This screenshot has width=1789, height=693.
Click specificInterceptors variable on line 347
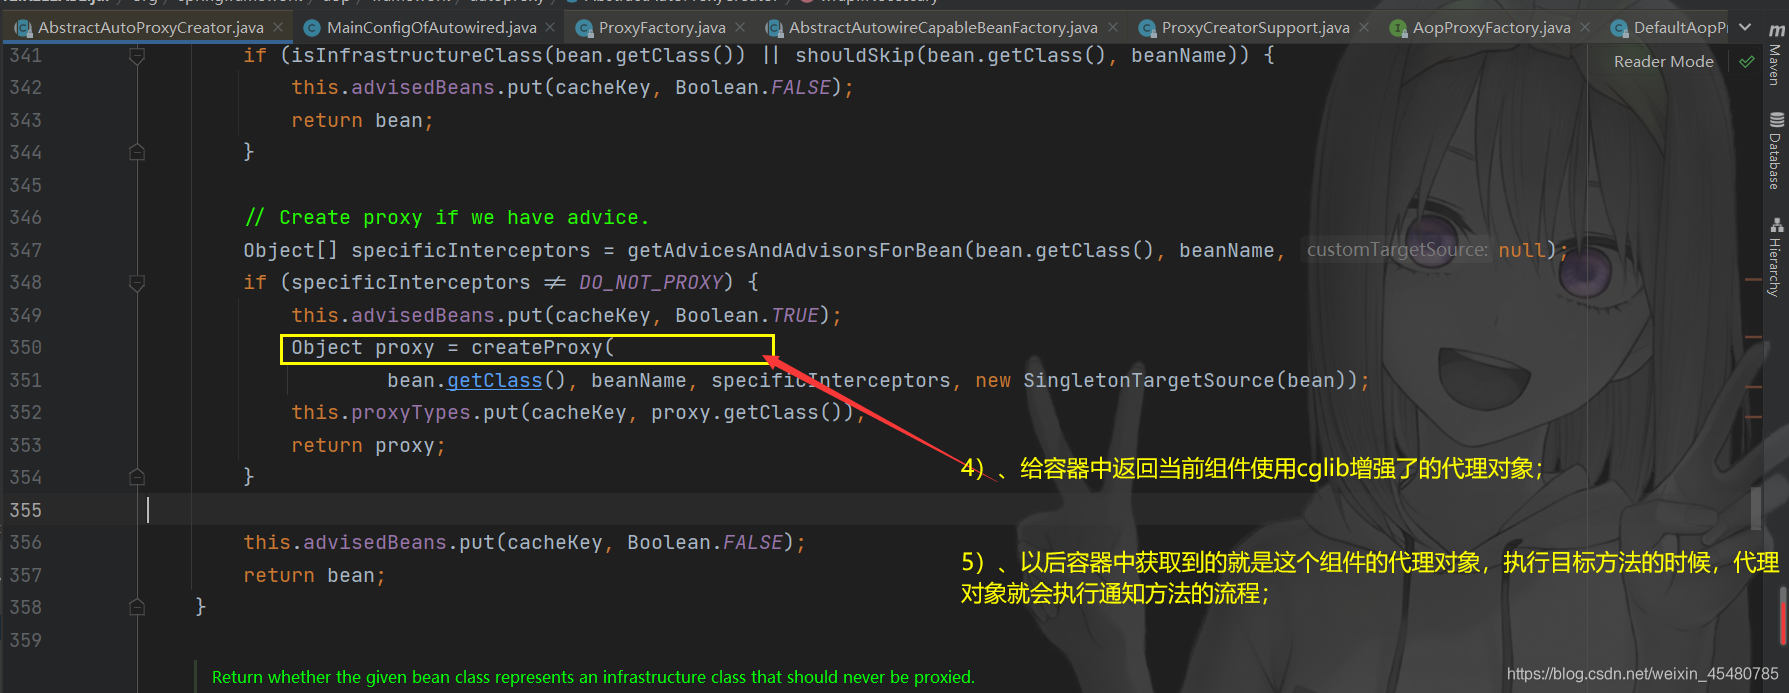tap(471, 250)
